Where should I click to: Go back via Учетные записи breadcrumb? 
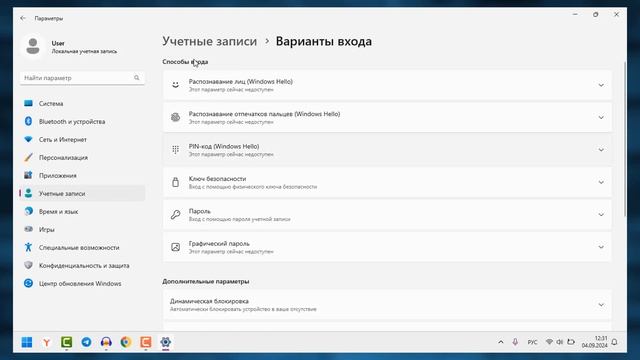pyautogui.click(x=209, y=41)
